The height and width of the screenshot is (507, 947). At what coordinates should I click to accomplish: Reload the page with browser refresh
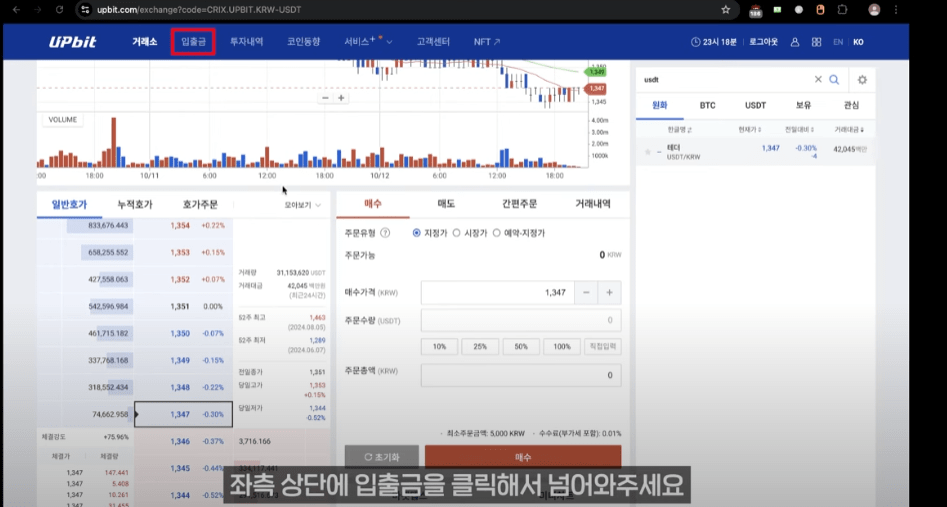59,10
